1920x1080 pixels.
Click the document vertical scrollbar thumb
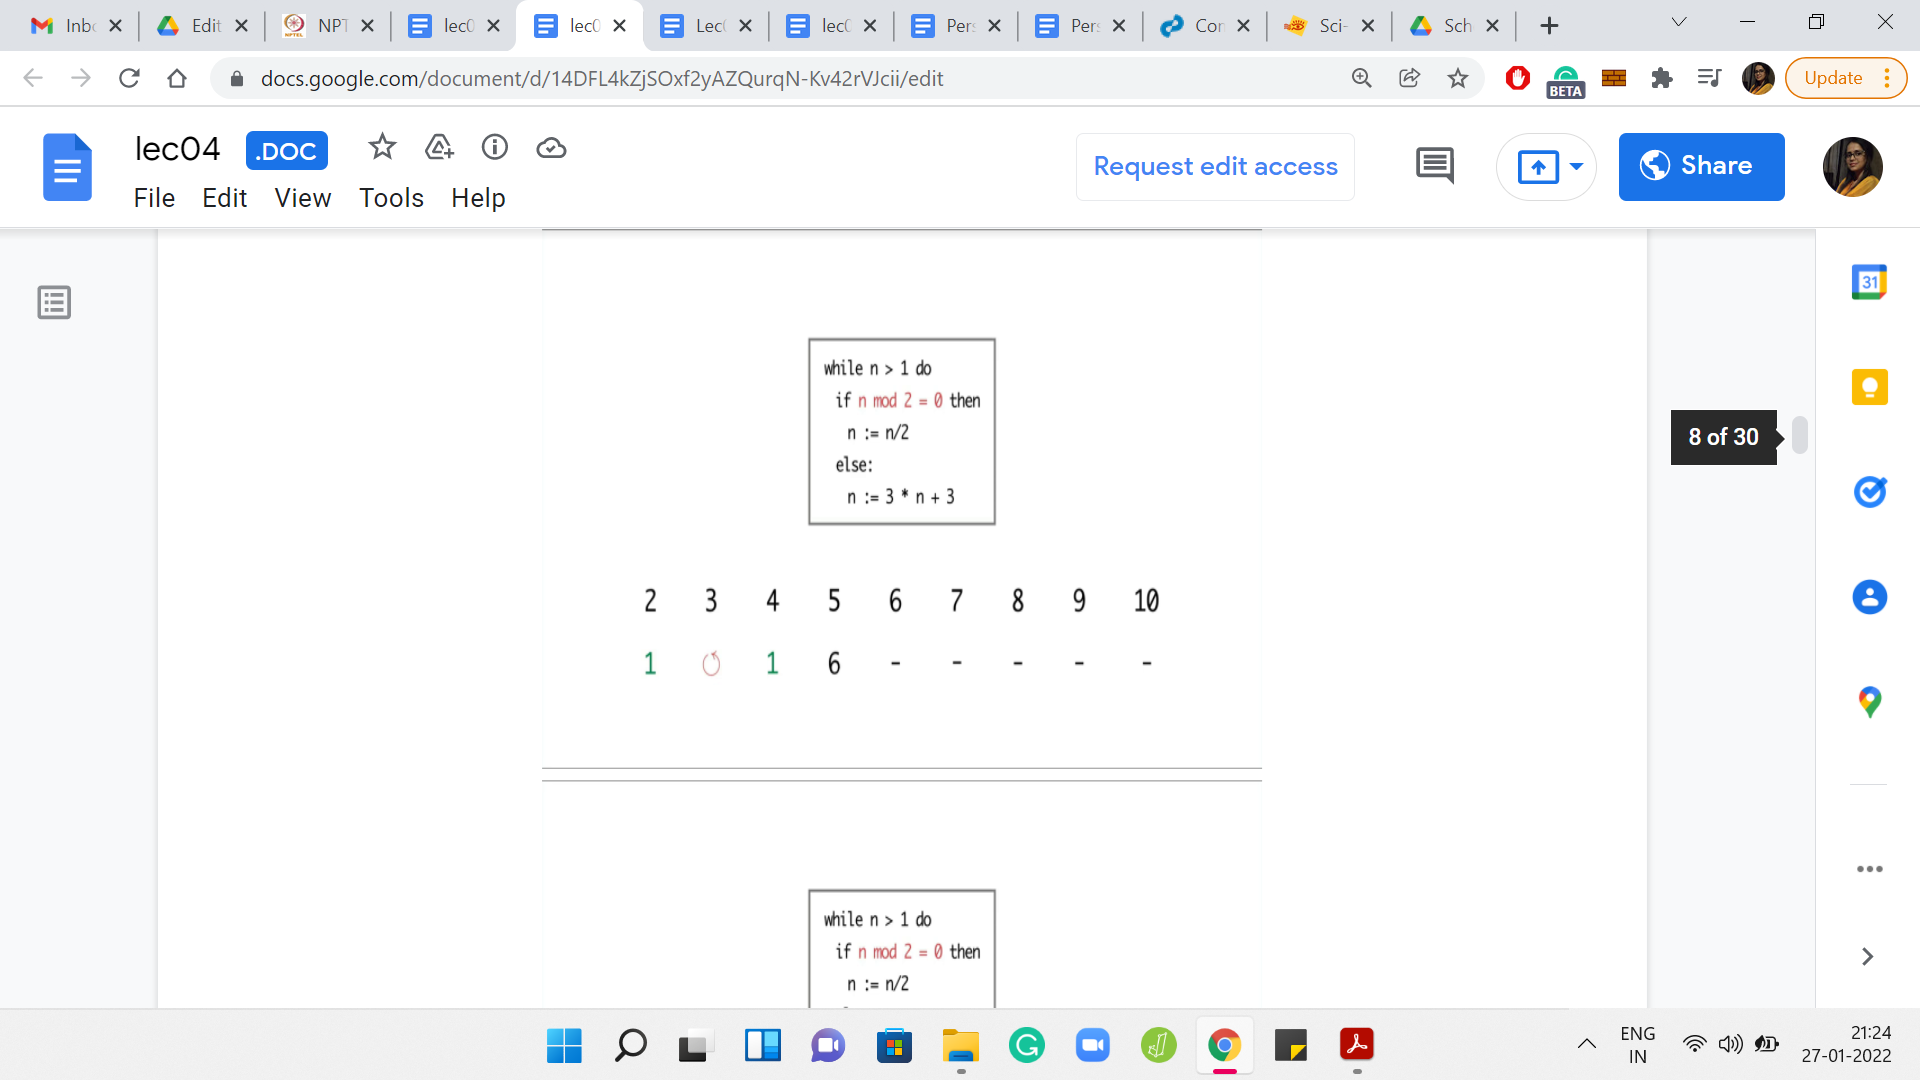click(1800, 436)
